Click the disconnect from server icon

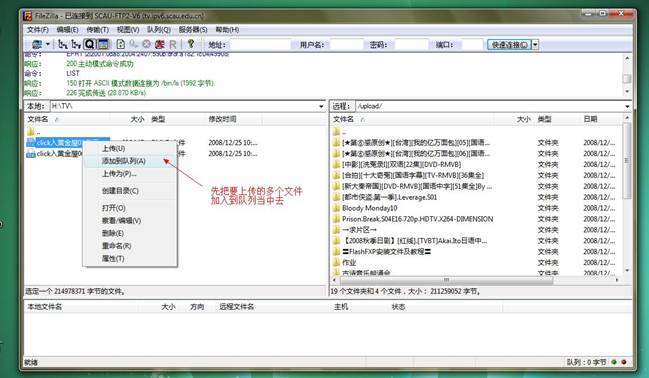click(159, 44)
